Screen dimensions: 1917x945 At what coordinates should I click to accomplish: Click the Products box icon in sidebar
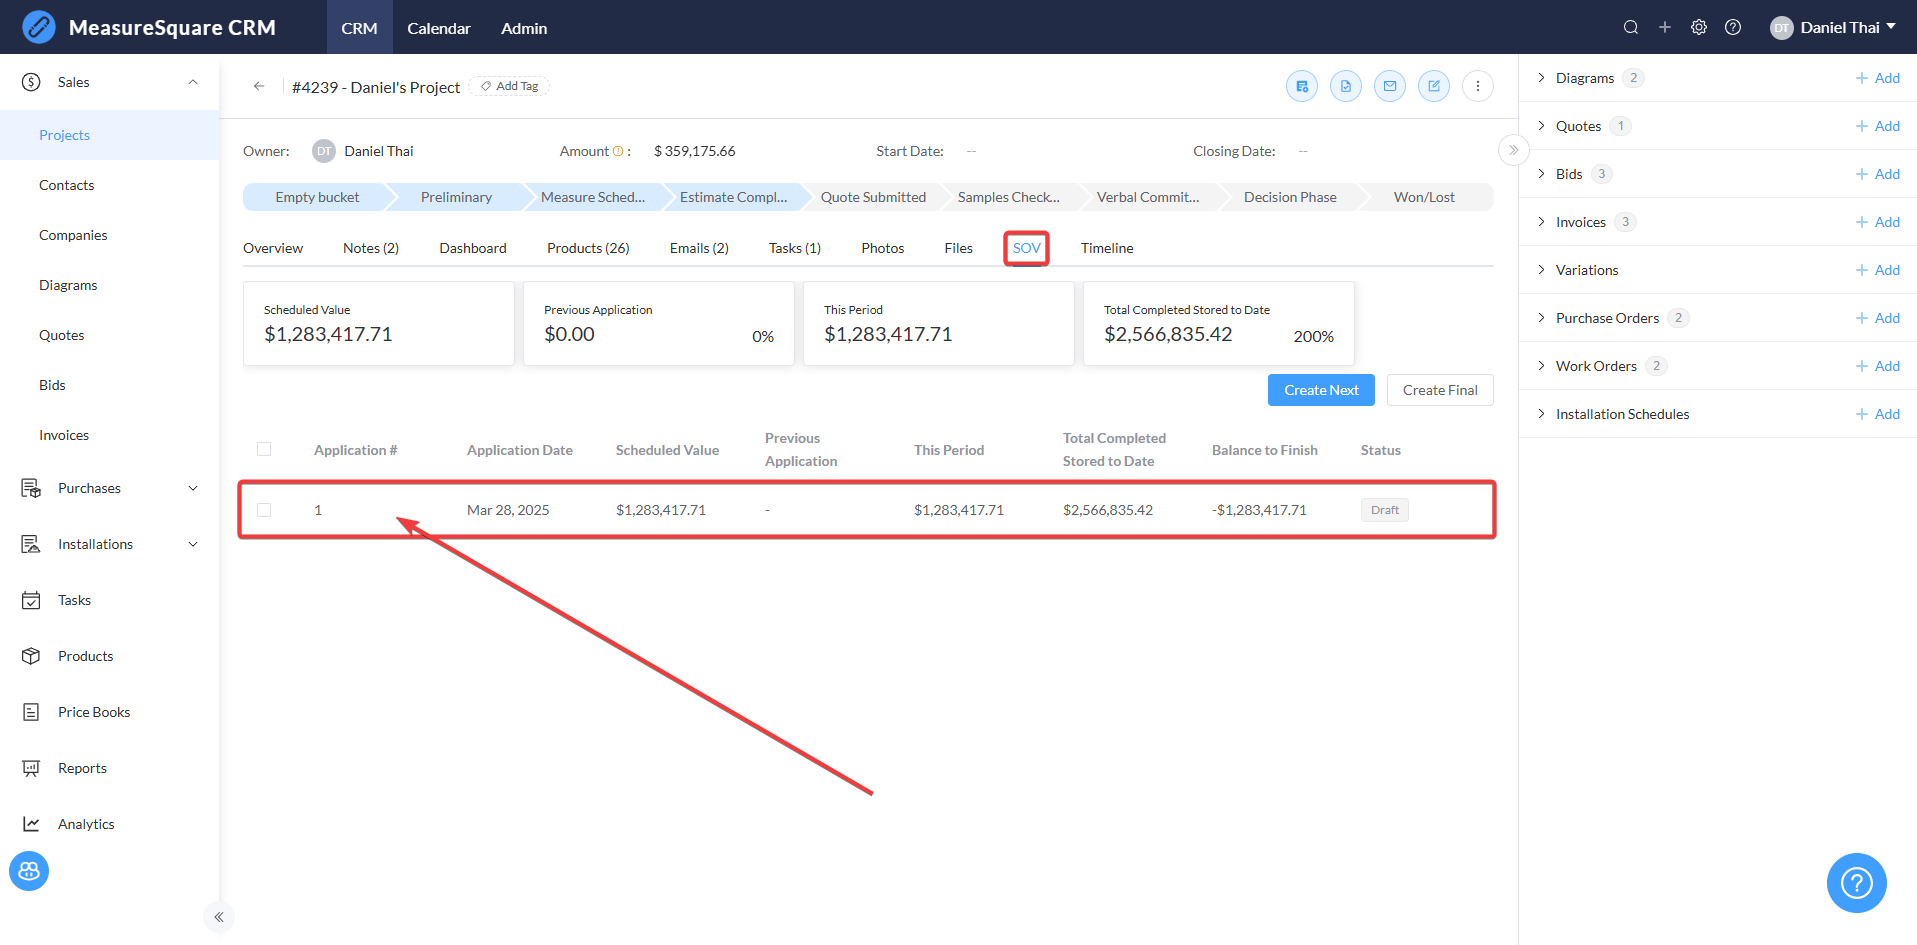tap(31, 656)
